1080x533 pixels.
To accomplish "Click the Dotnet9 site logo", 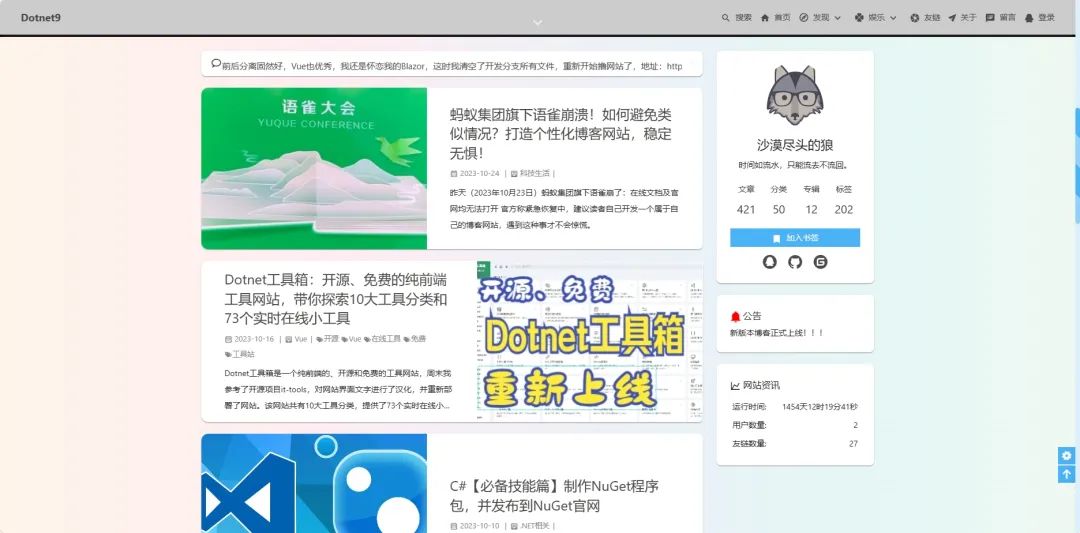I will 41,18.
